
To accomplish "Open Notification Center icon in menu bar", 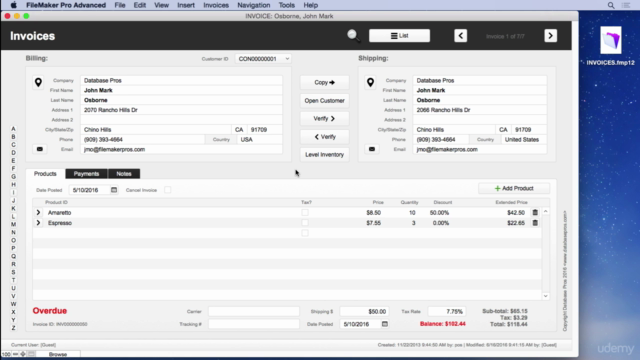I will [x=626, y=5].
